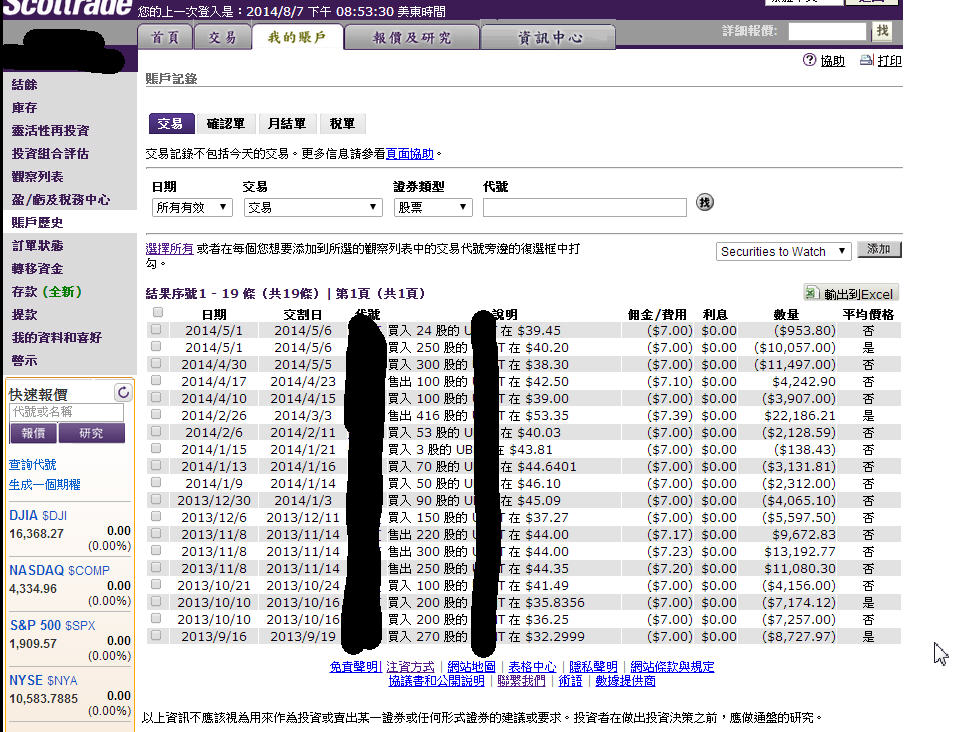Click the 數據提供商 footer link

(625, 681)
